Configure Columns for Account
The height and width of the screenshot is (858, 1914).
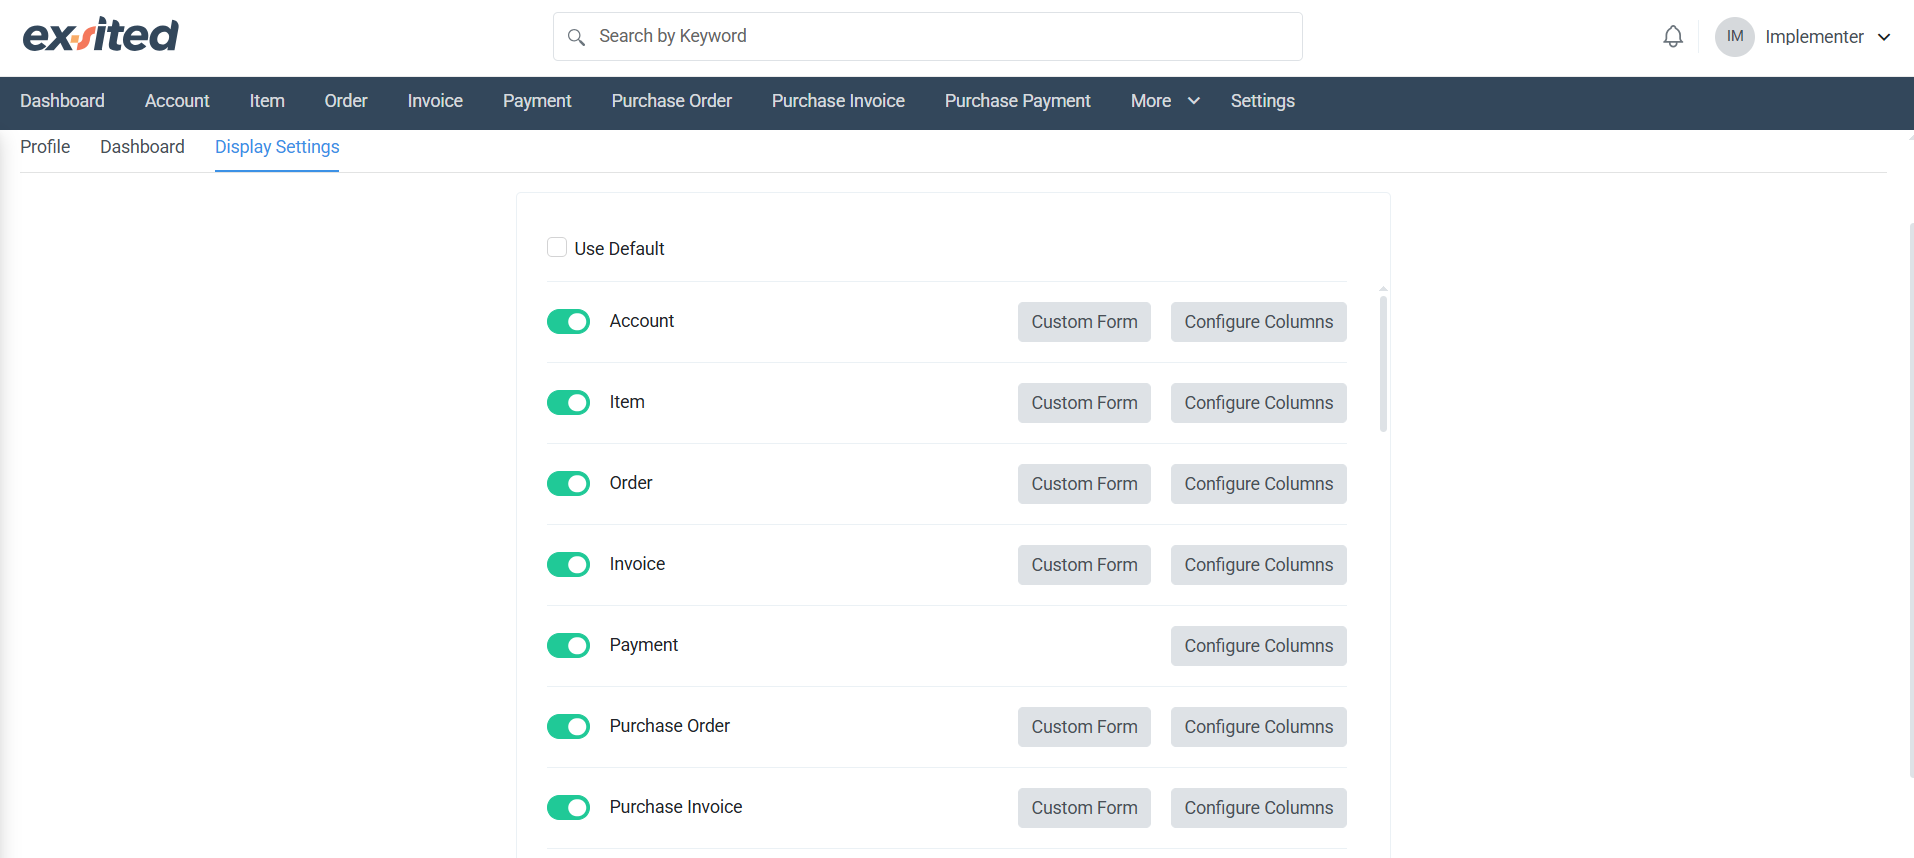pyautogui.click(x=1259, y=322)
